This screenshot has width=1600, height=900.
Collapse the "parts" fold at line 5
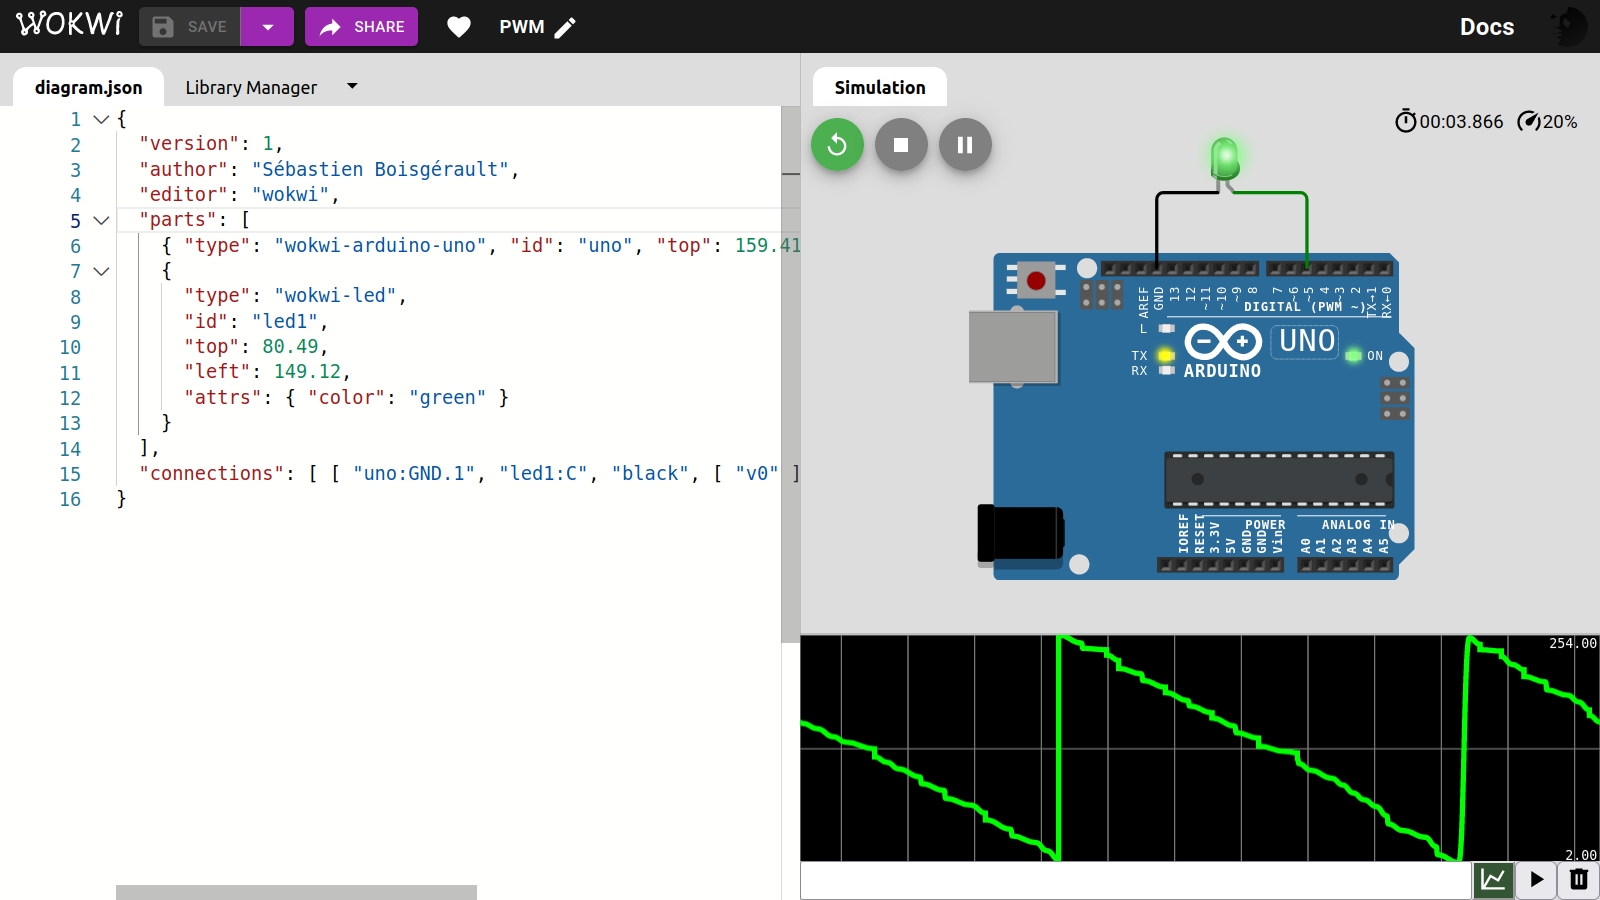point(101,220)
